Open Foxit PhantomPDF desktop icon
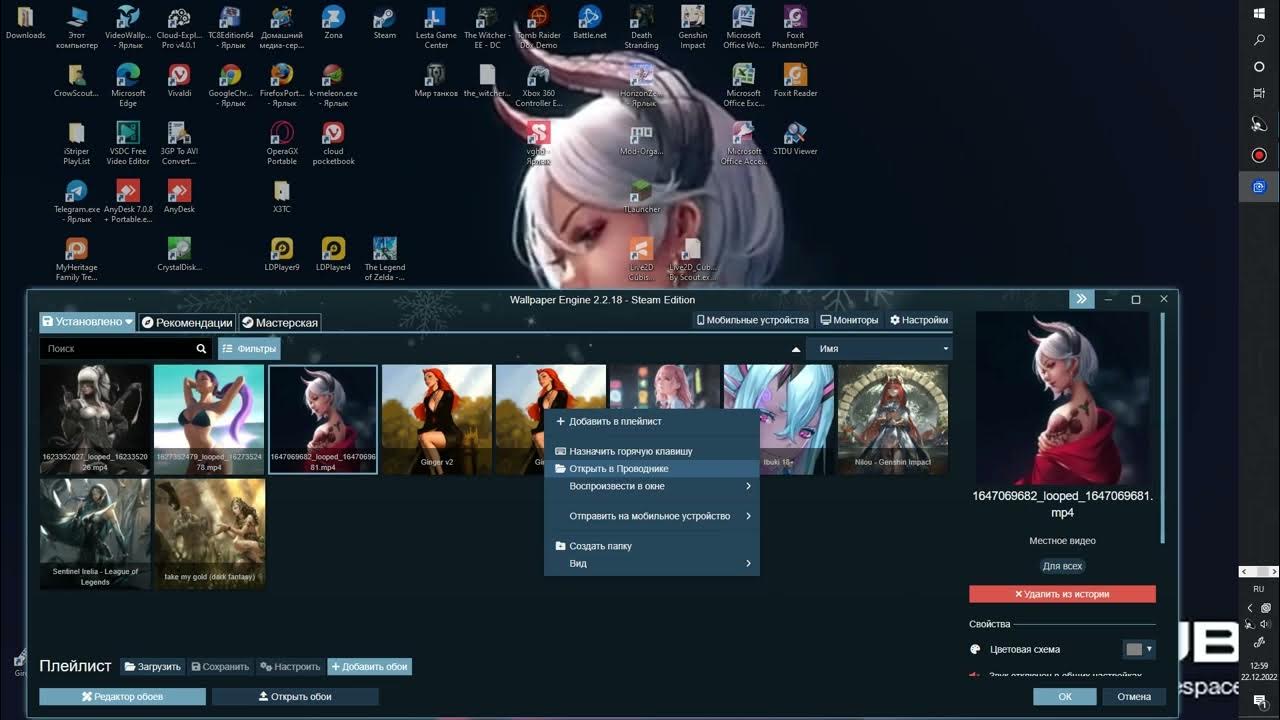Viewport: 1280px width, 720px height. point(795,27)
